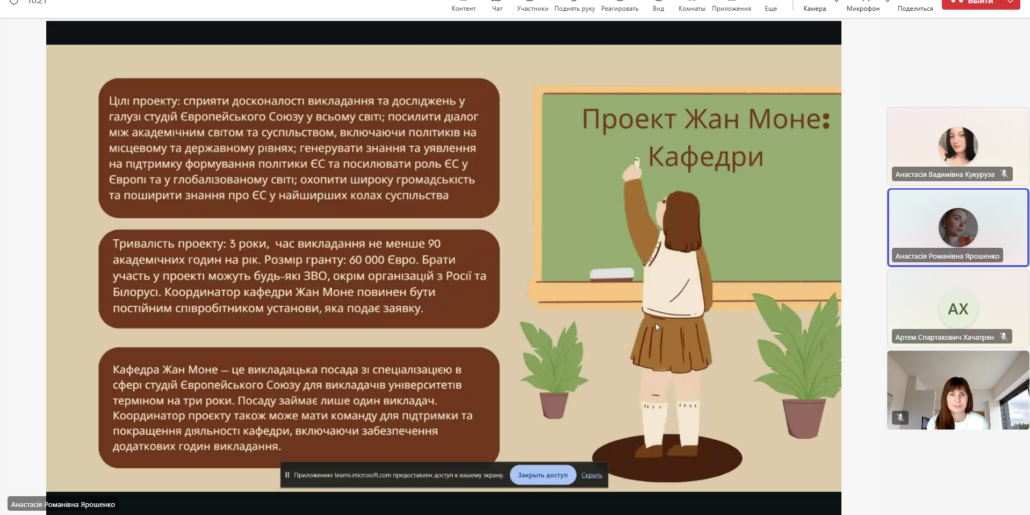Select Артем Спартакович Хачатрян participant tile

point(958,309)
